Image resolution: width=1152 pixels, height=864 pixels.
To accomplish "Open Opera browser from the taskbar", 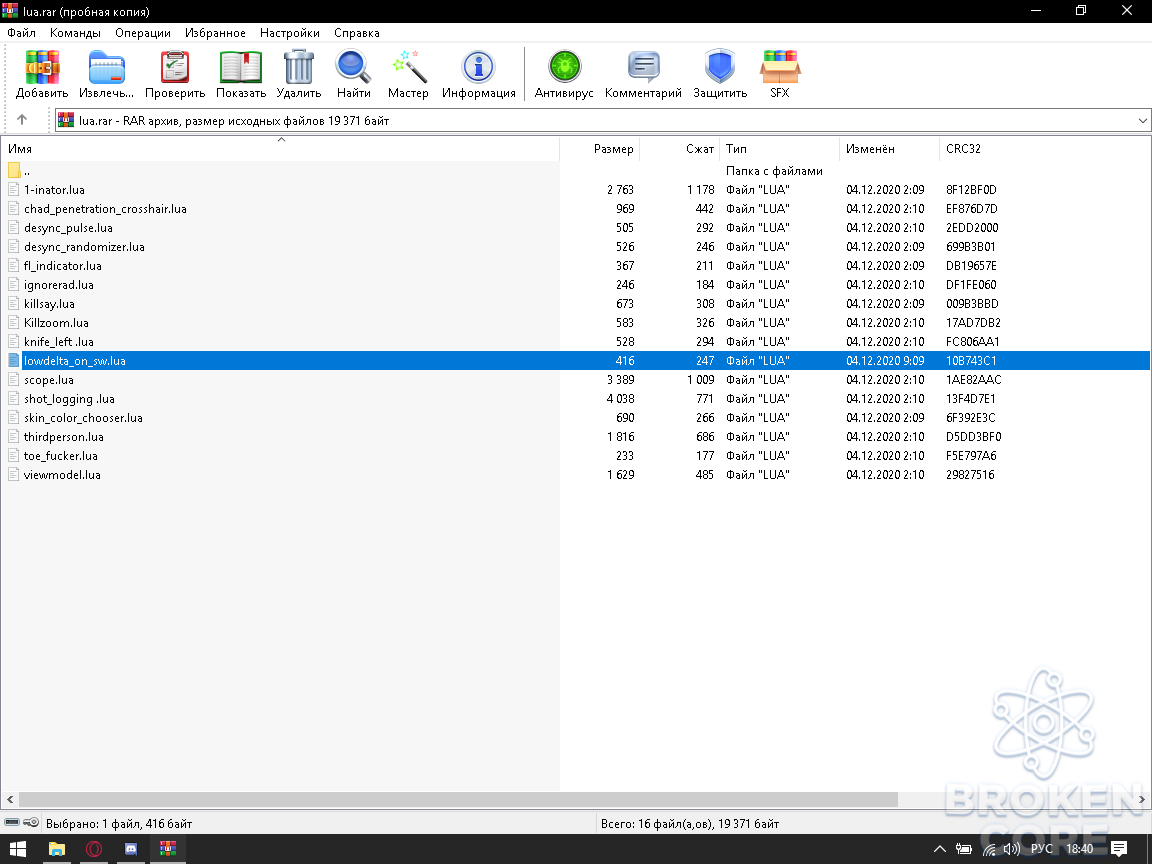I will tap(94, 849).
